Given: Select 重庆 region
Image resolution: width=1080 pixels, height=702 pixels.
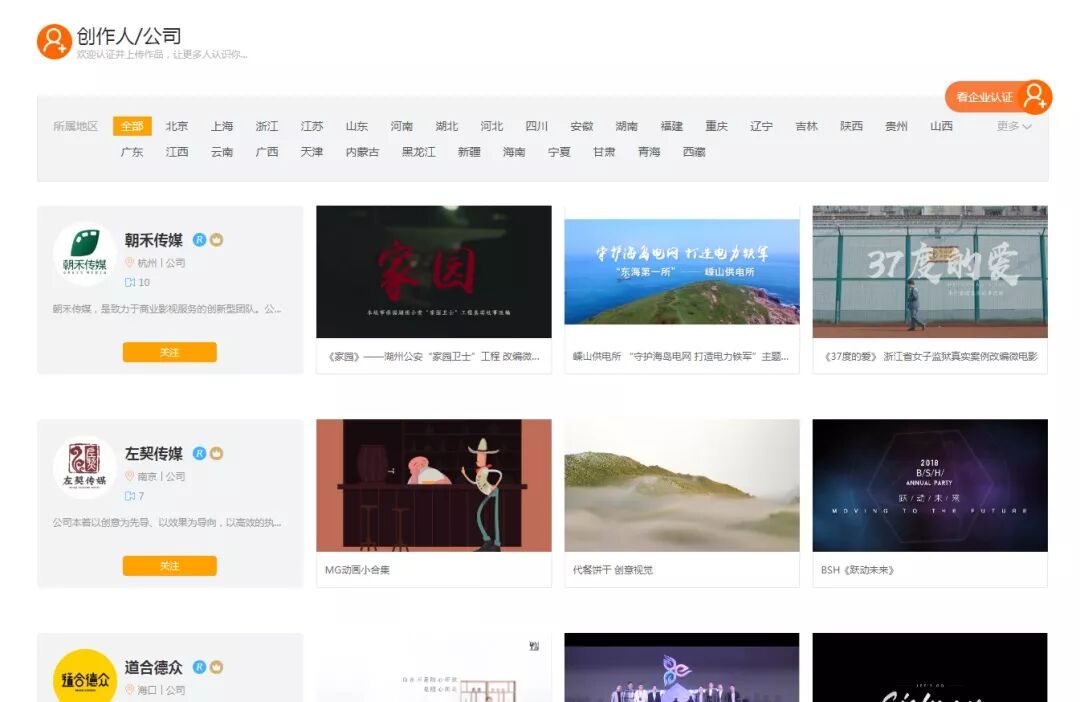Looking at the screenshot, I should tap(716, 126).
